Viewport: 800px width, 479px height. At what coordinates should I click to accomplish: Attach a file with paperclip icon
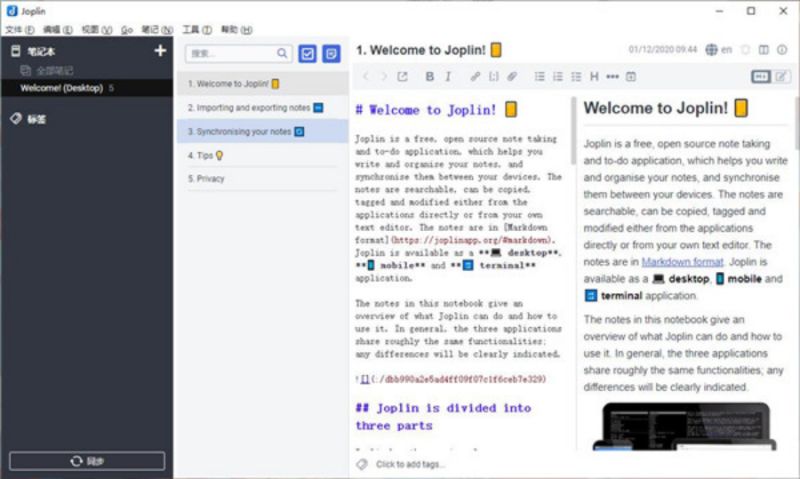[x=512, y=77]
